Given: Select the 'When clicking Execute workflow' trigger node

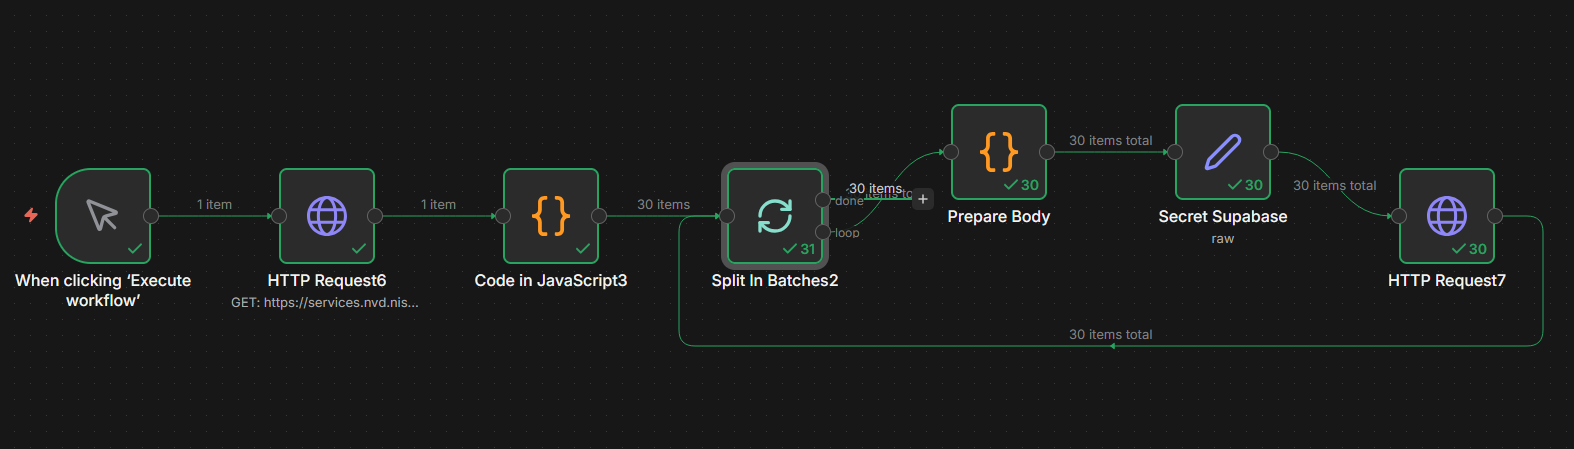Looking at the screenshot, I should [x=103, y=215].
